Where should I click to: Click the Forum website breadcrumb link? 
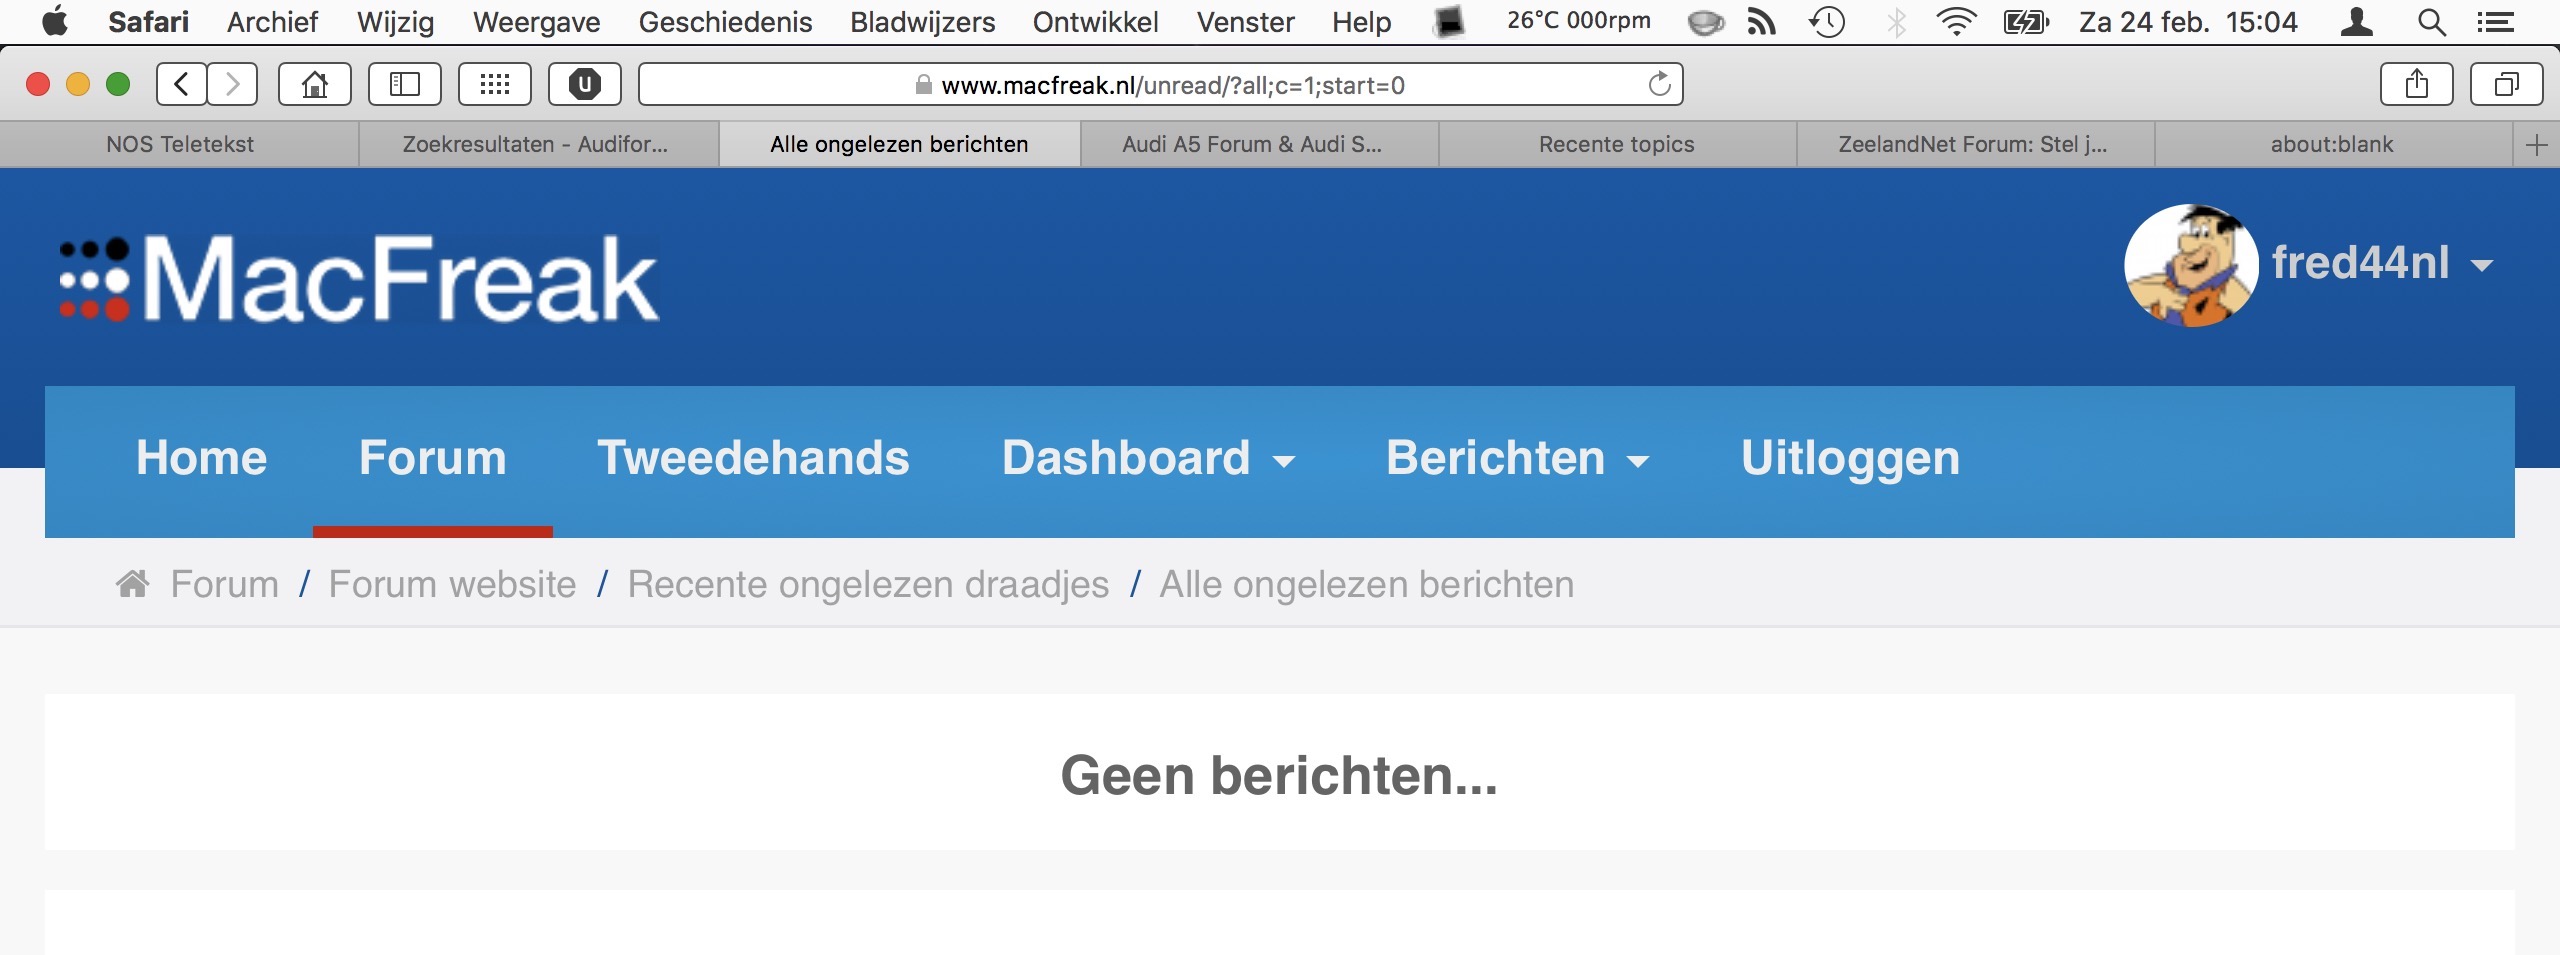453,584
